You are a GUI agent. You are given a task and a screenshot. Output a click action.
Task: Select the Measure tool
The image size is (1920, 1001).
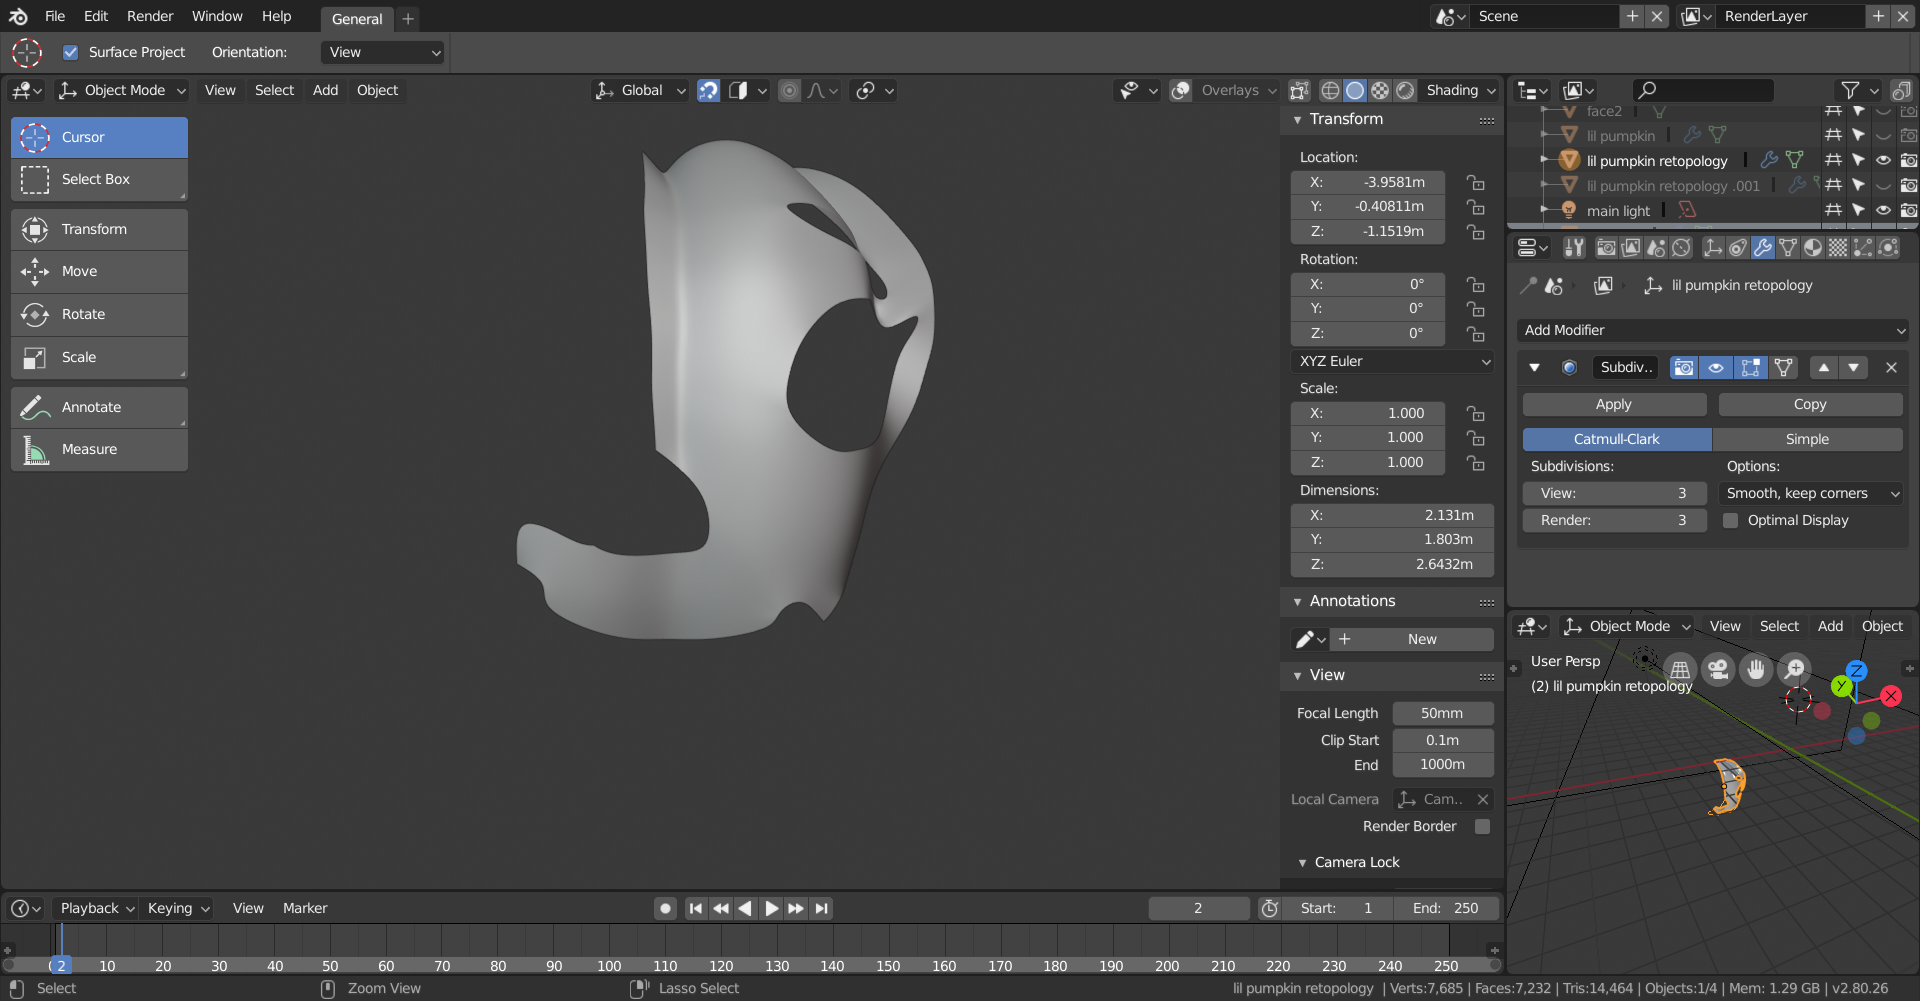coord(99,450)
